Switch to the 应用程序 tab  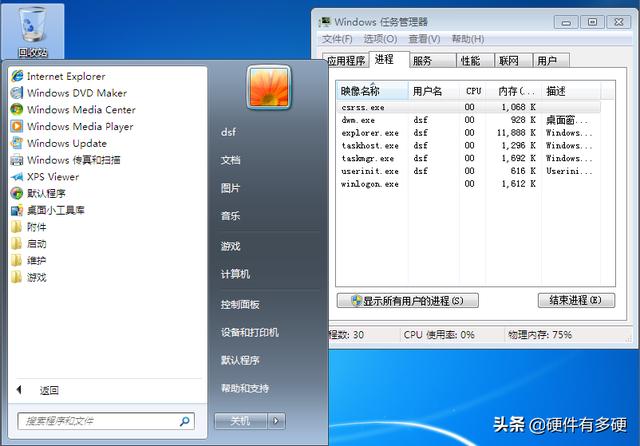coord(346,61)
